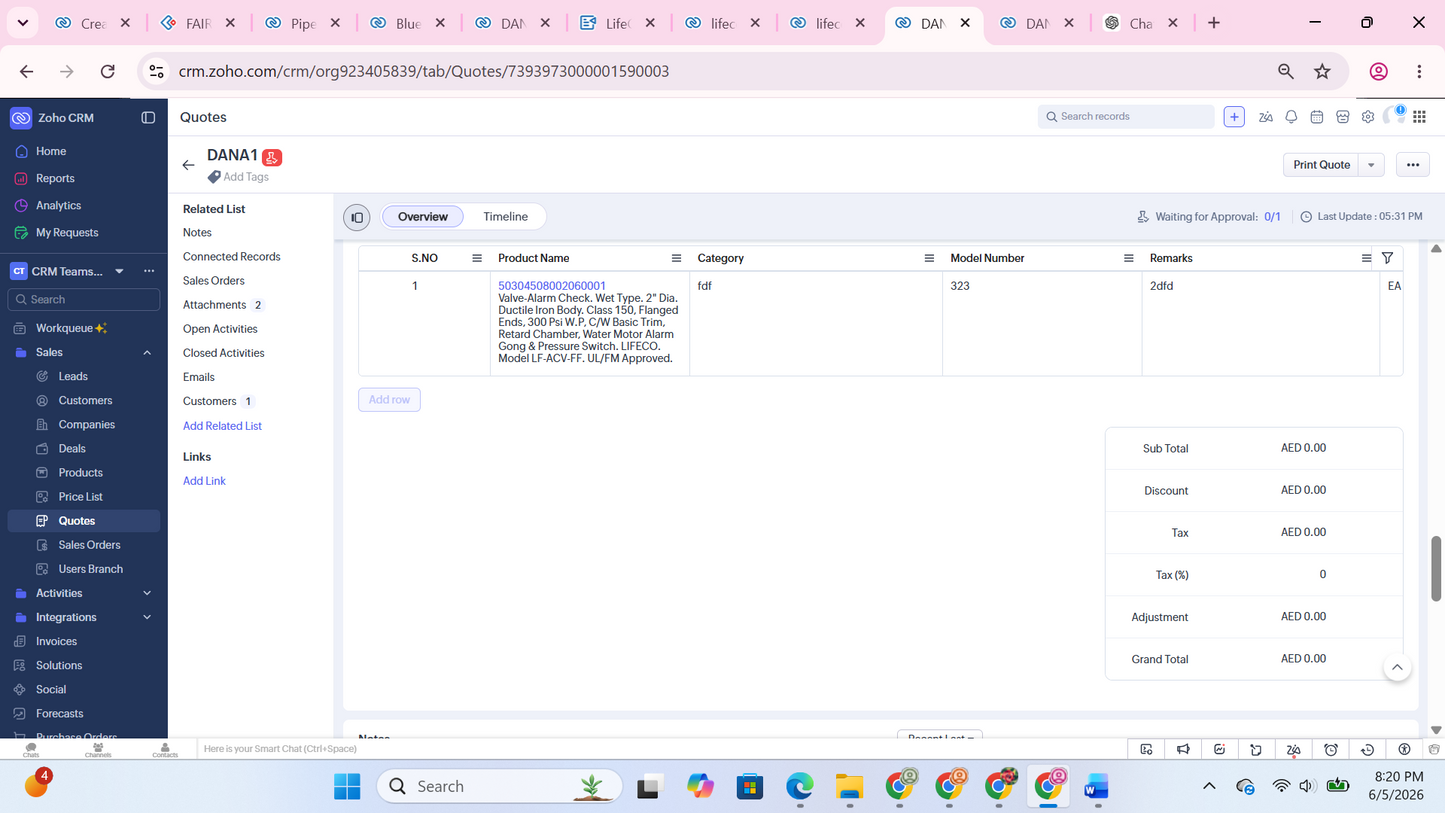Click the sidebar module Search field
1445x813 pixels.
[x=84, y=300]
